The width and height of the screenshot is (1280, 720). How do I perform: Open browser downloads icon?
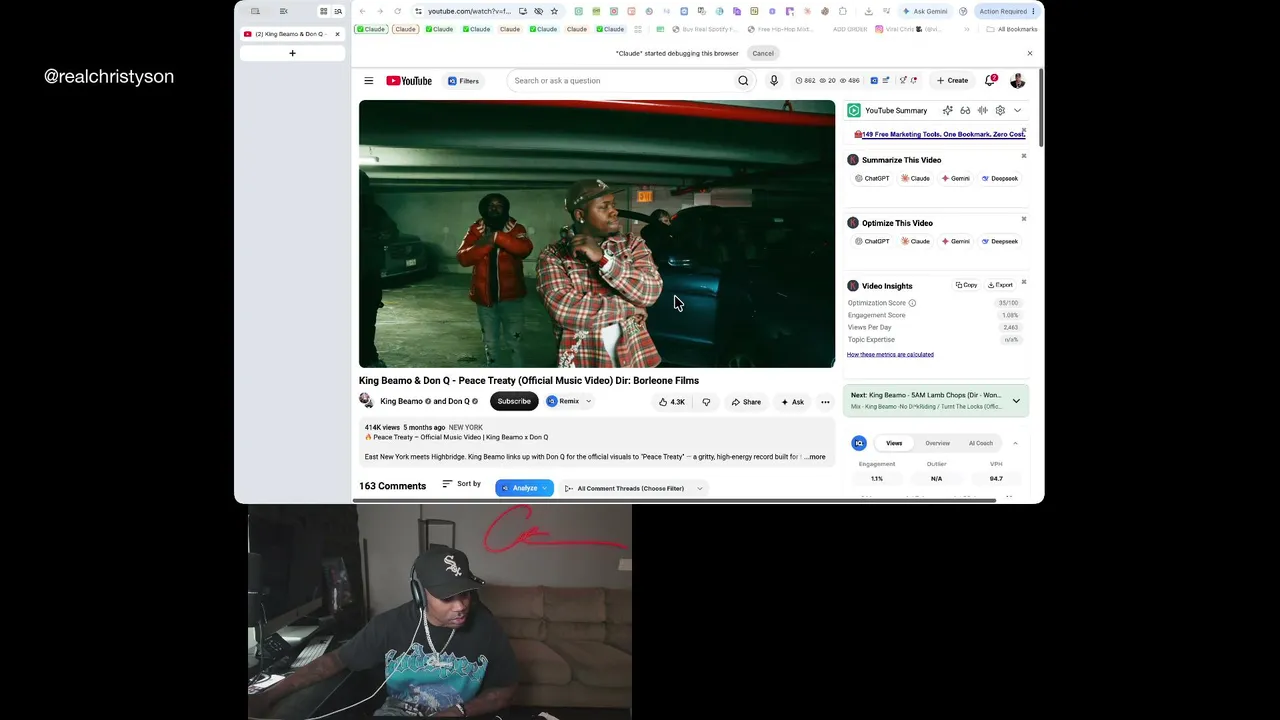(868, 11)
